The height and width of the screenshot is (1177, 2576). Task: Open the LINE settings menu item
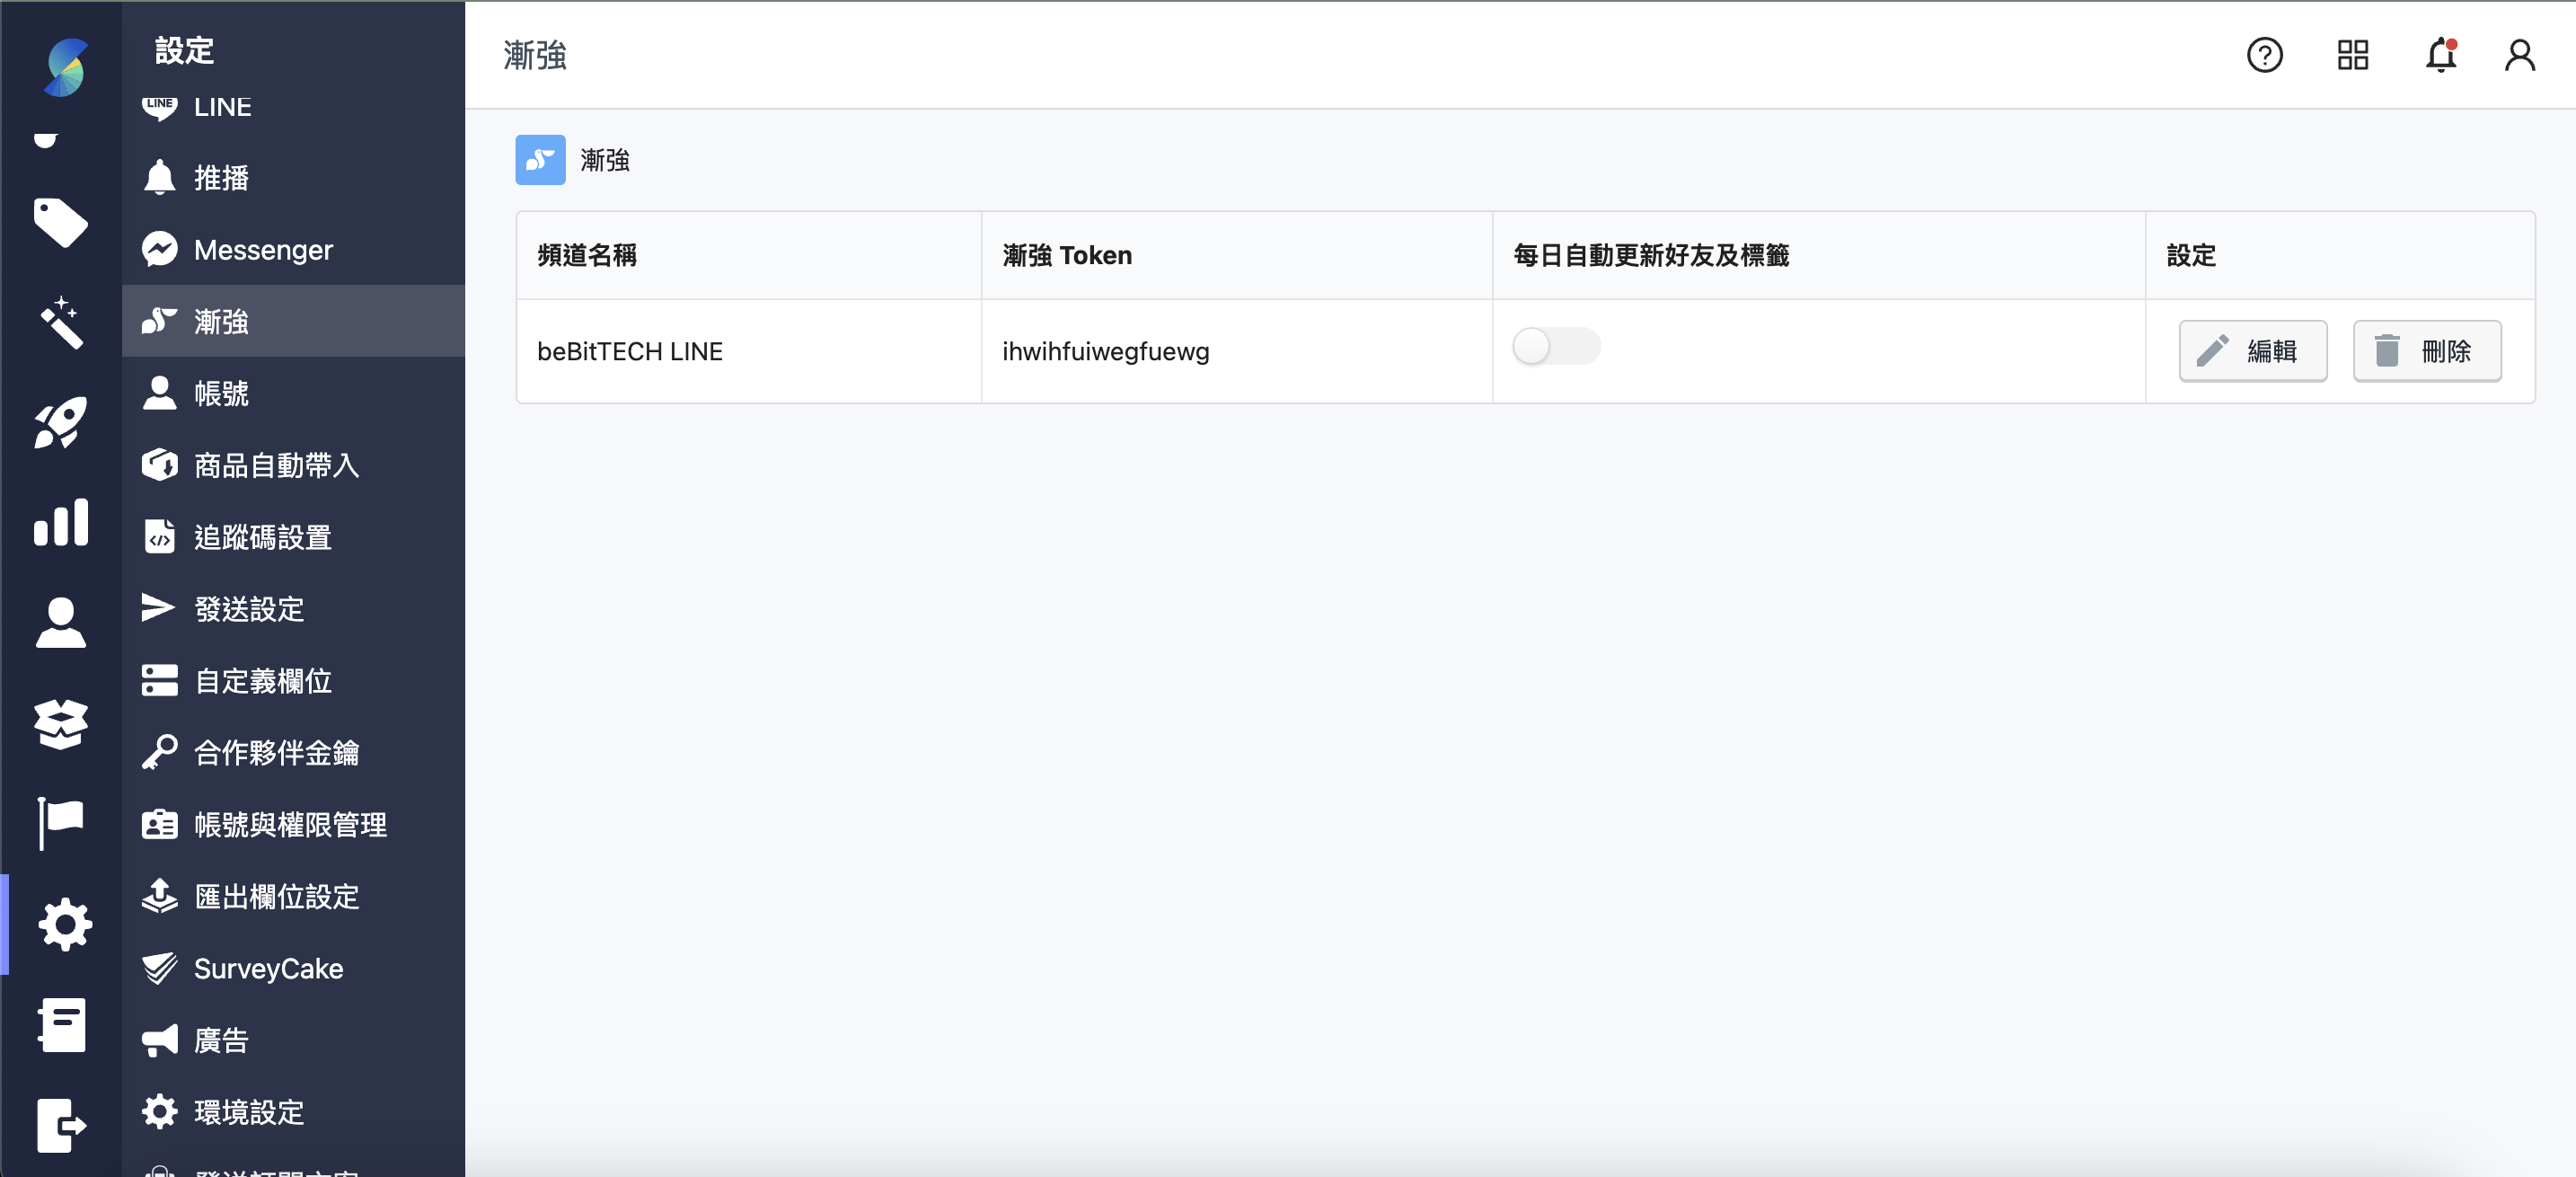222,107
